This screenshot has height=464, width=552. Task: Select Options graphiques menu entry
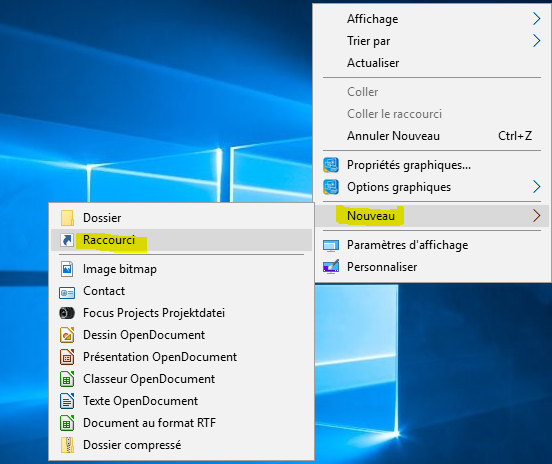coord(432,187)
